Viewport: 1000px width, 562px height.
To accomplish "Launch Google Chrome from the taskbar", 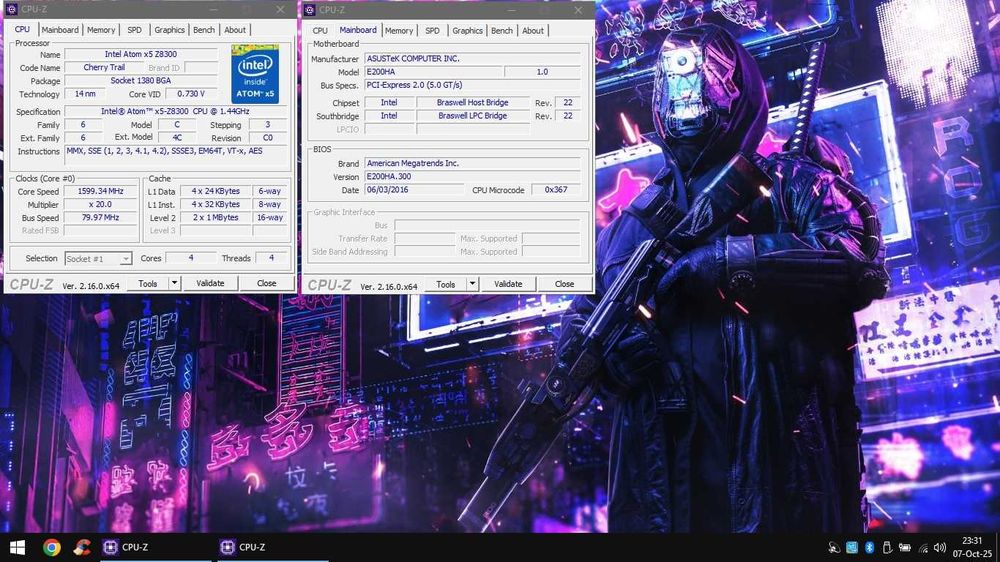I will click(x=52, y=547).
